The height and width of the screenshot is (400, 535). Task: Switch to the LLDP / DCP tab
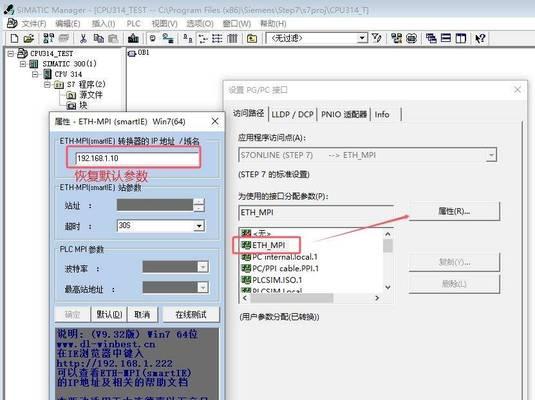tap(292, 114)
